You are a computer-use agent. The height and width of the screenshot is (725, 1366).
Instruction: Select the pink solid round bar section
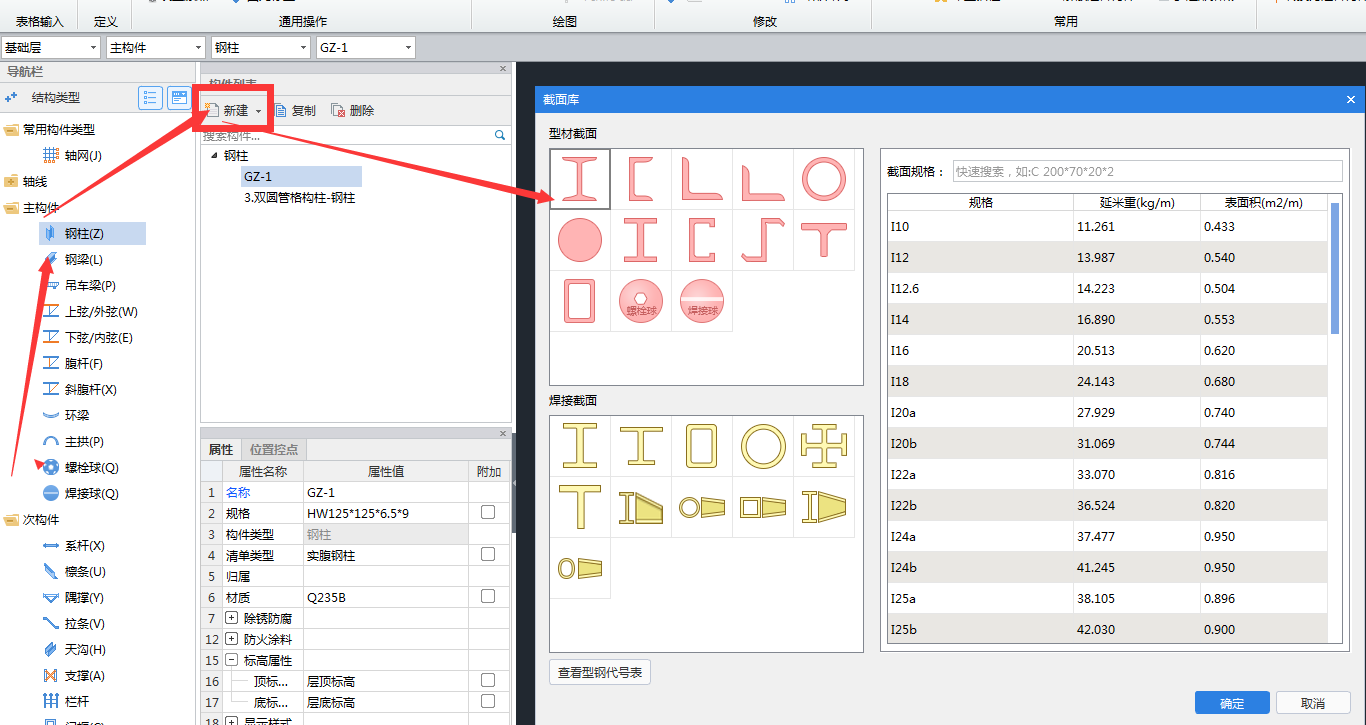coord(579,241)
